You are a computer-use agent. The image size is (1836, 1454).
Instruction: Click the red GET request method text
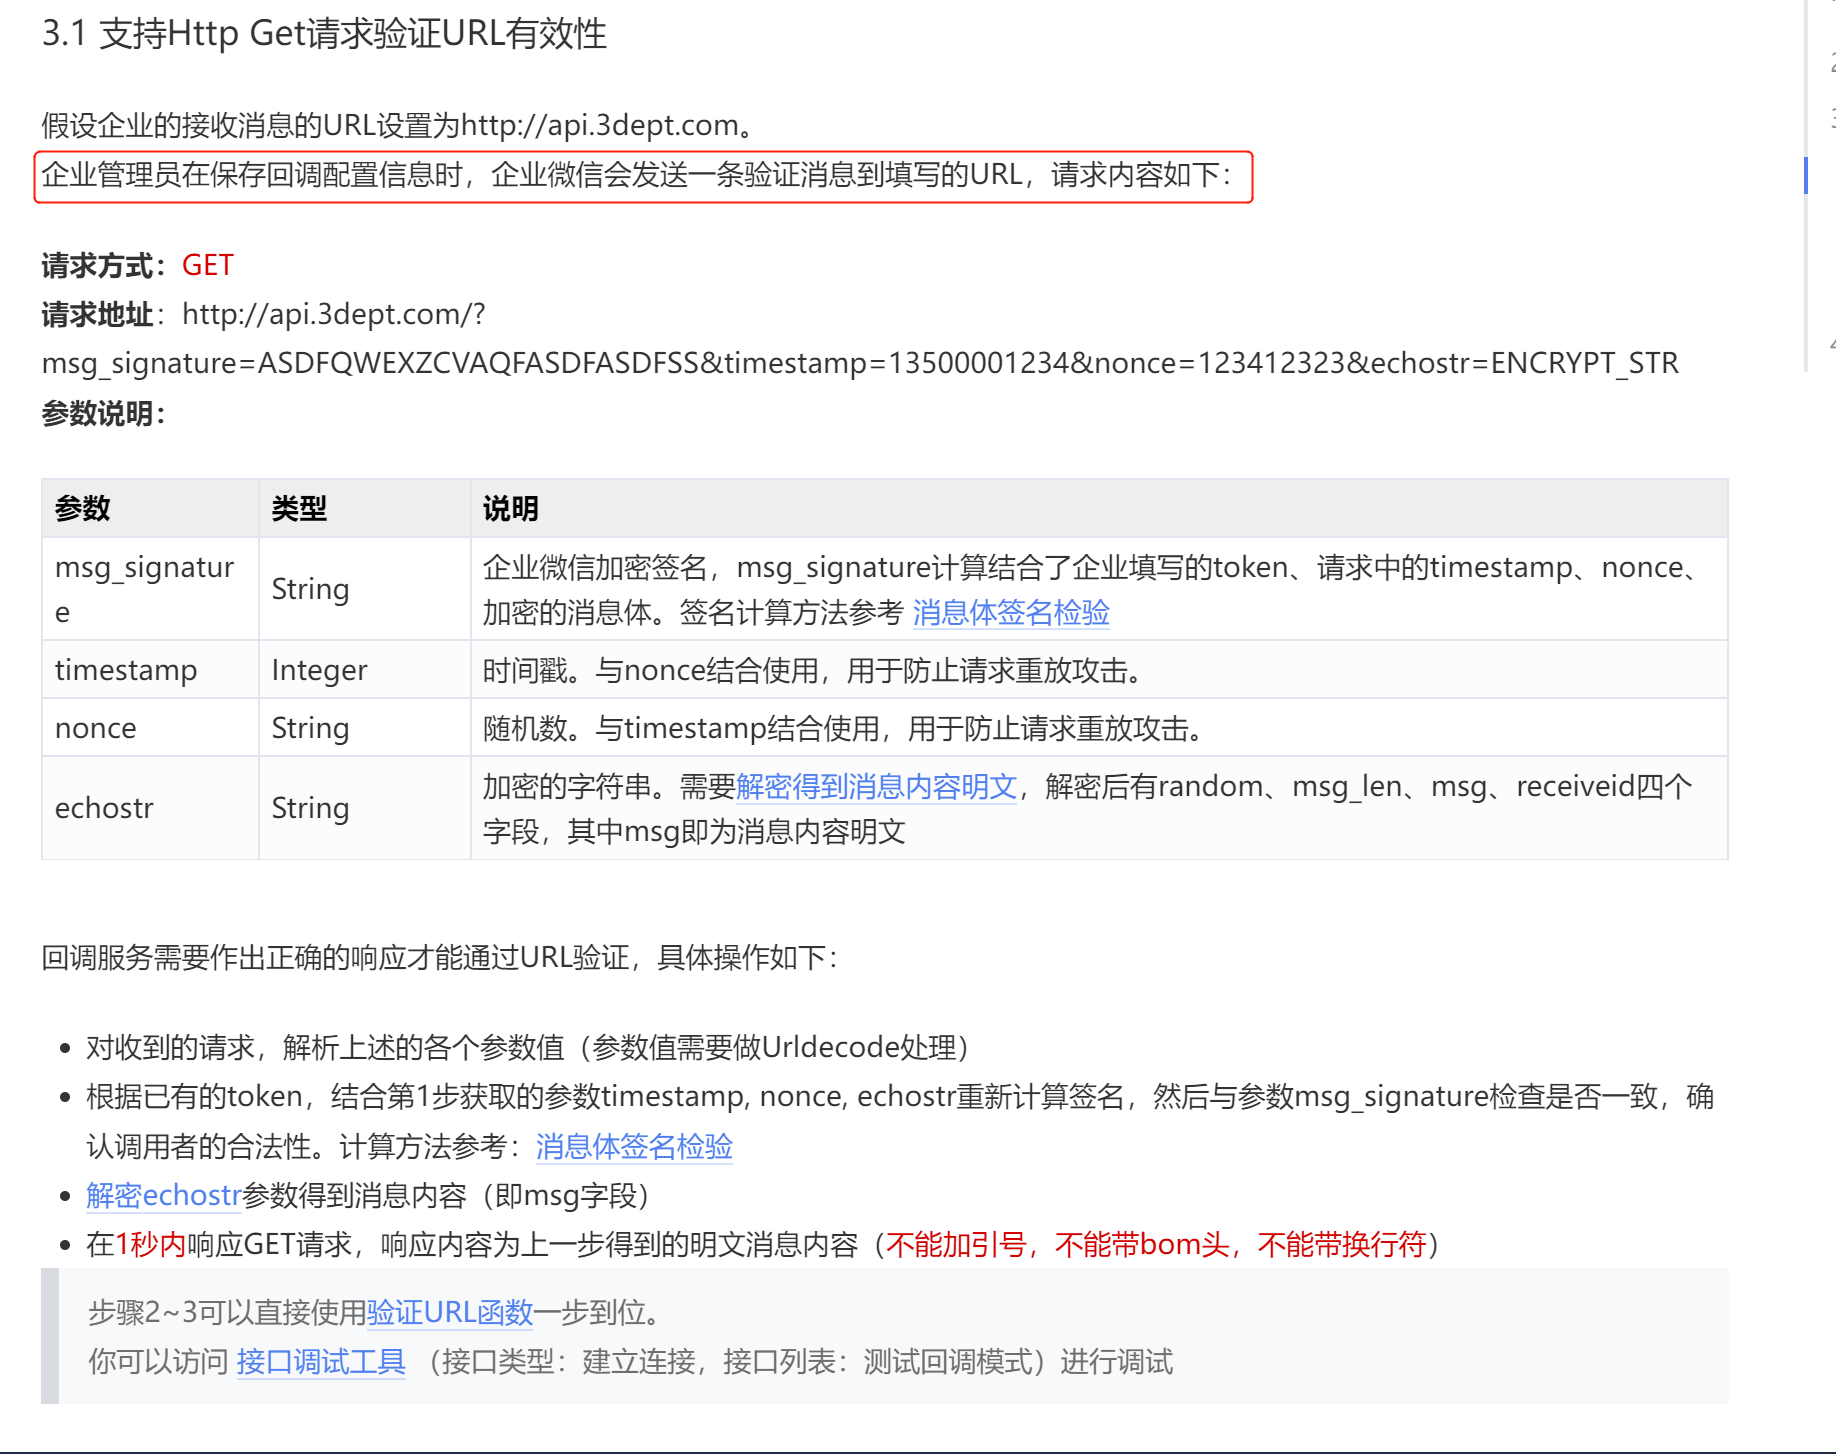207,264
